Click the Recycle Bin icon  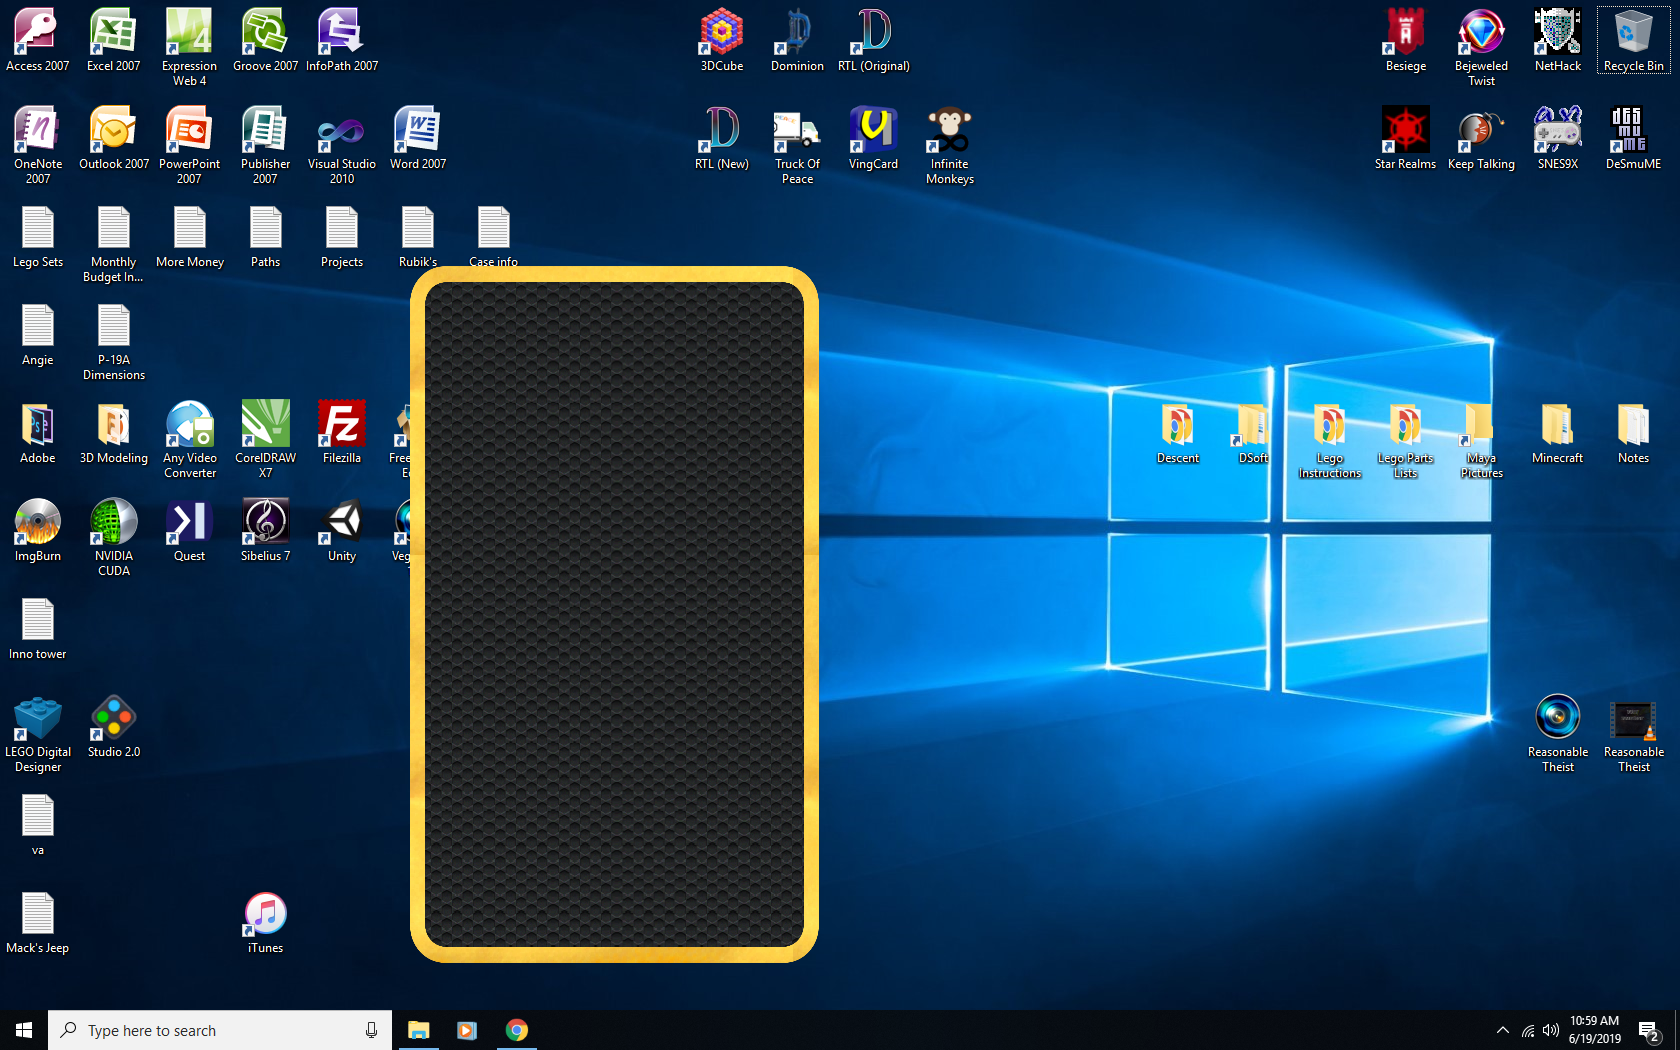click(x=1634, y=40)
